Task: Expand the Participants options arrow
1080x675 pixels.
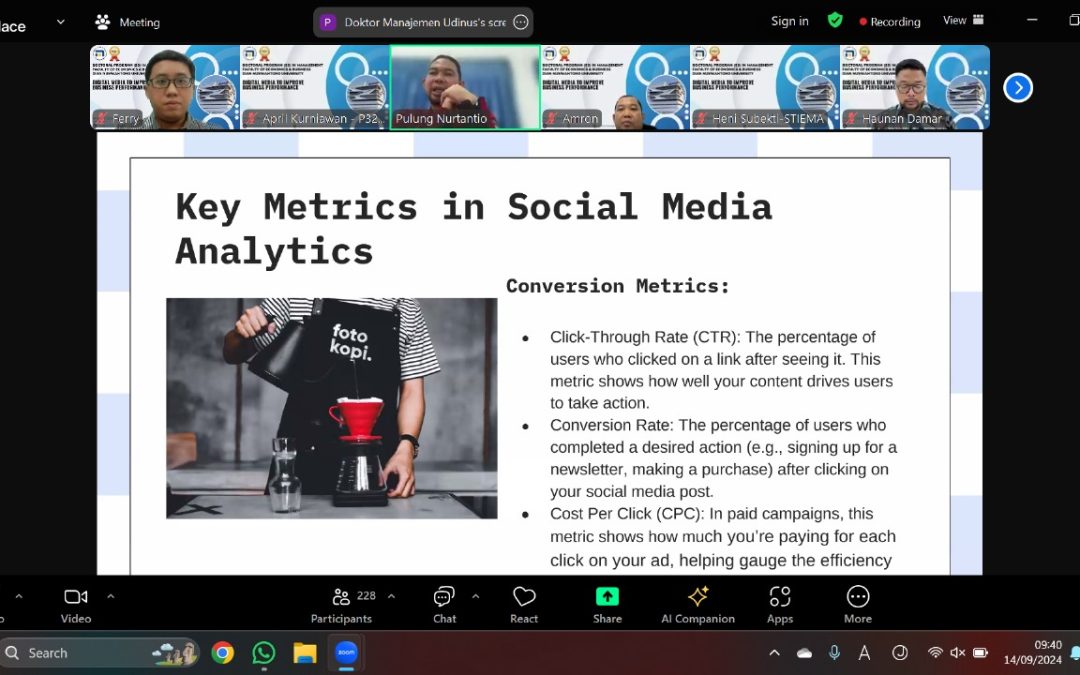Action: pyautogui.click(x=391, y=596)
